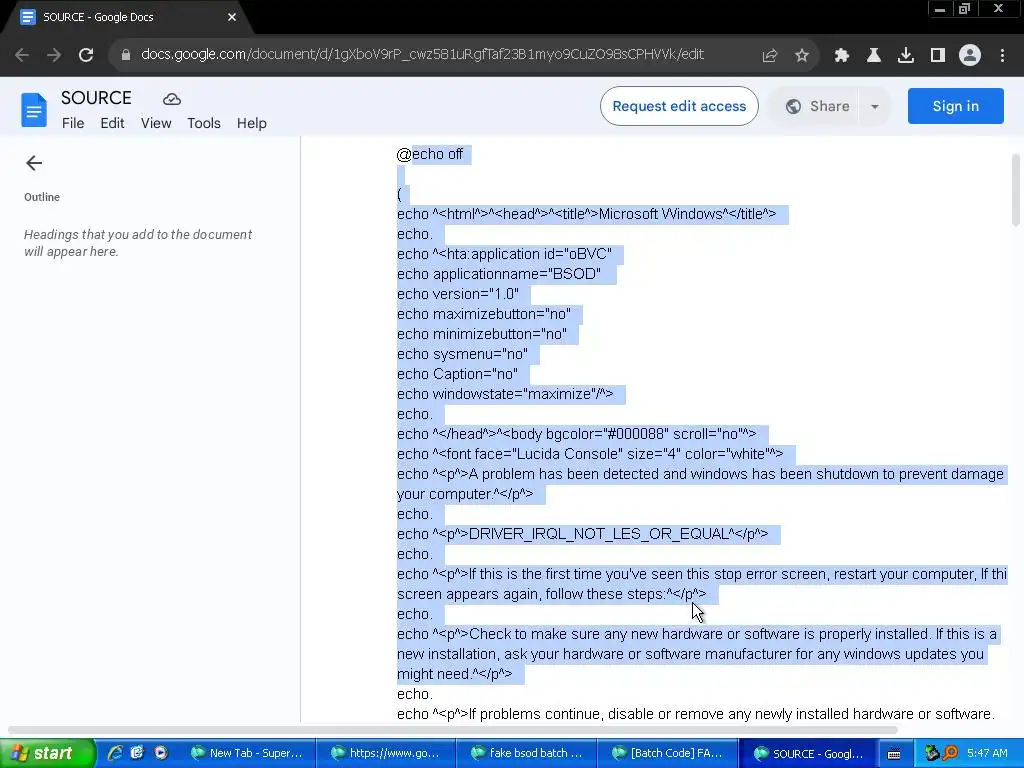Image resolution: width=1024 pixels, height=768 pixels.
Task: Click the SOURCE document title
Action: pyautogui.click(x=96, y=98)
